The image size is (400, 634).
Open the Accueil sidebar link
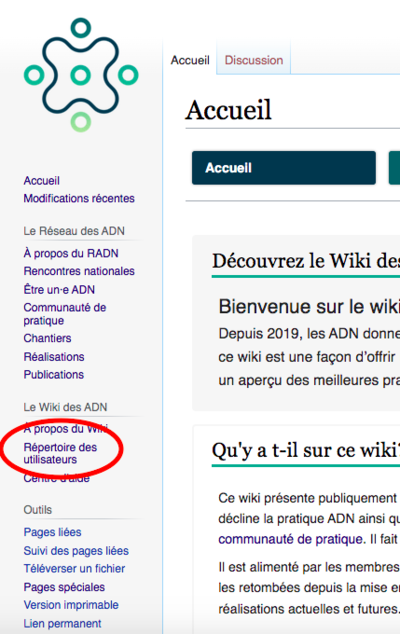coord(42,181)
